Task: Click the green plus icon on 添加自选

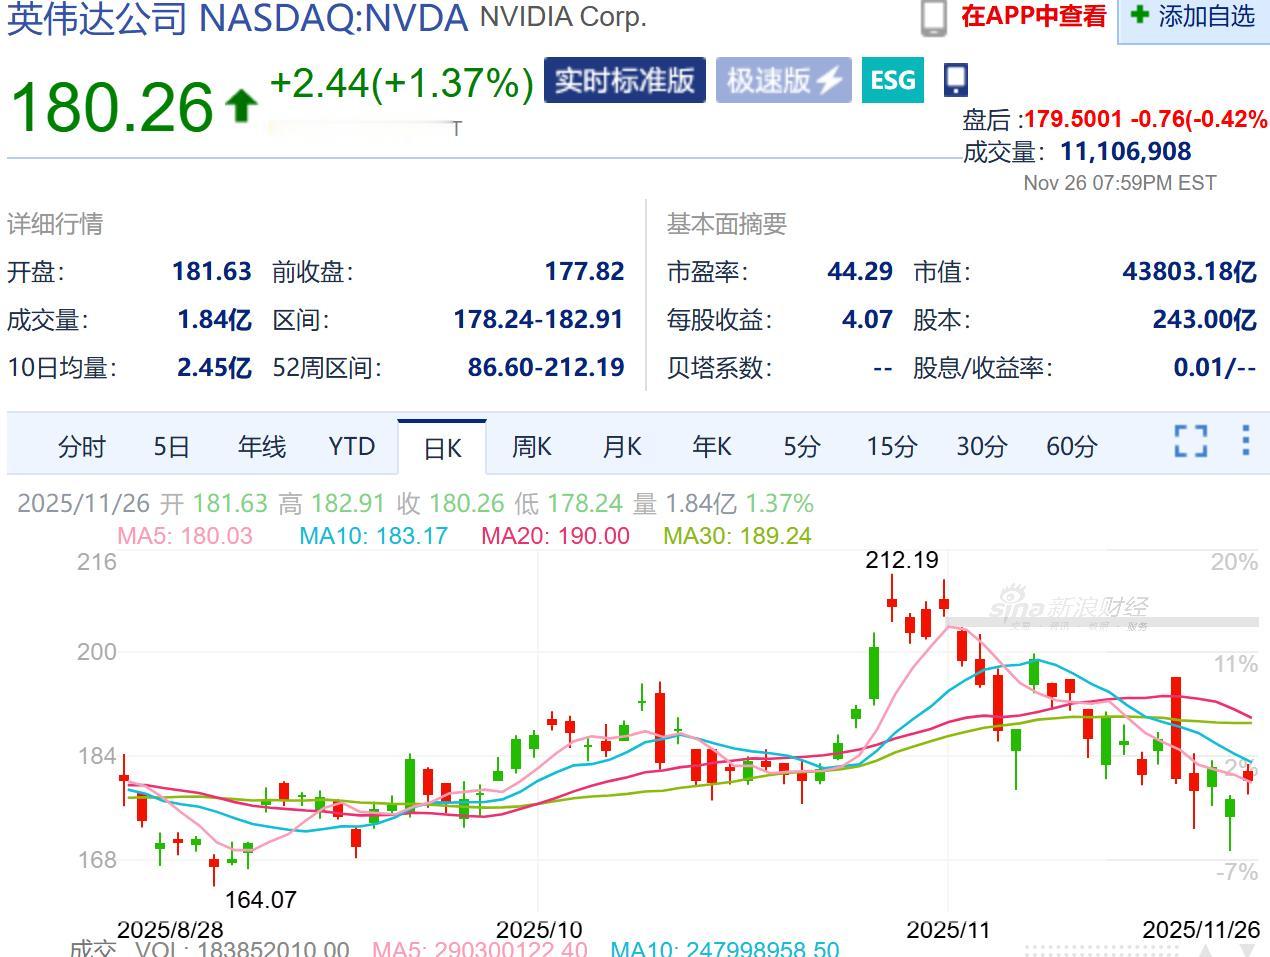Action: [x=1137, y=16]
